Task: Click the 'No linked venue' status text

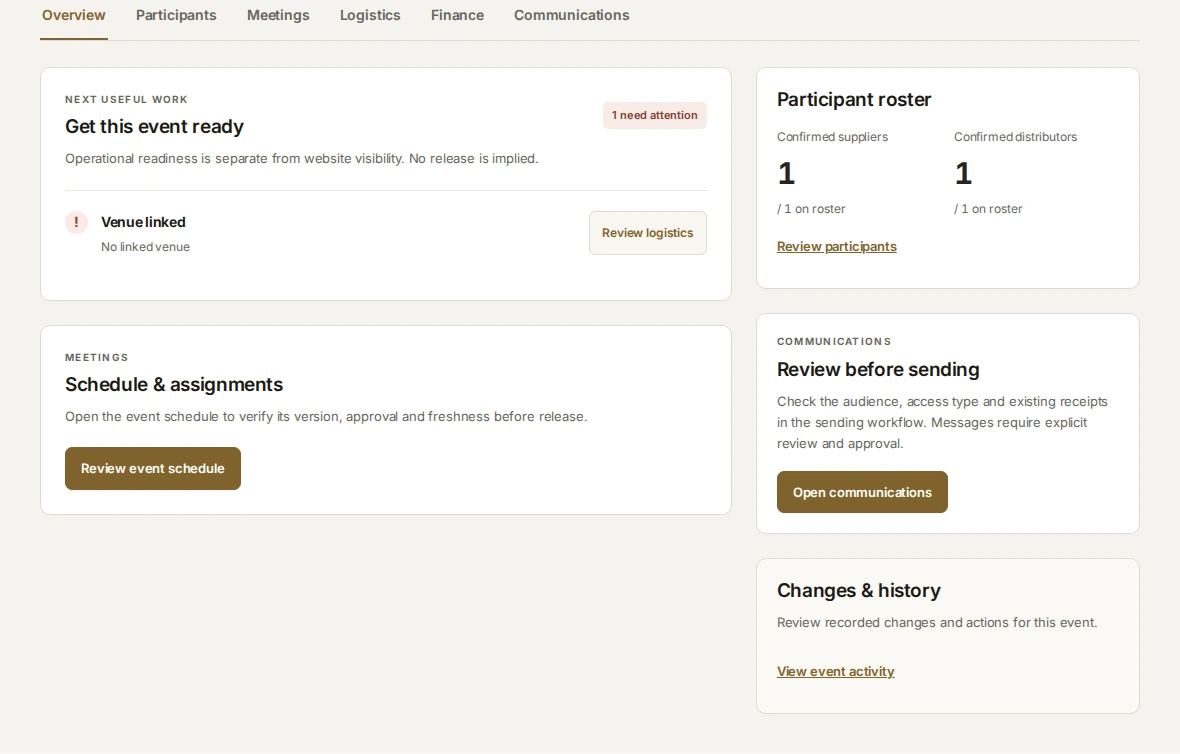Action: 145,247
